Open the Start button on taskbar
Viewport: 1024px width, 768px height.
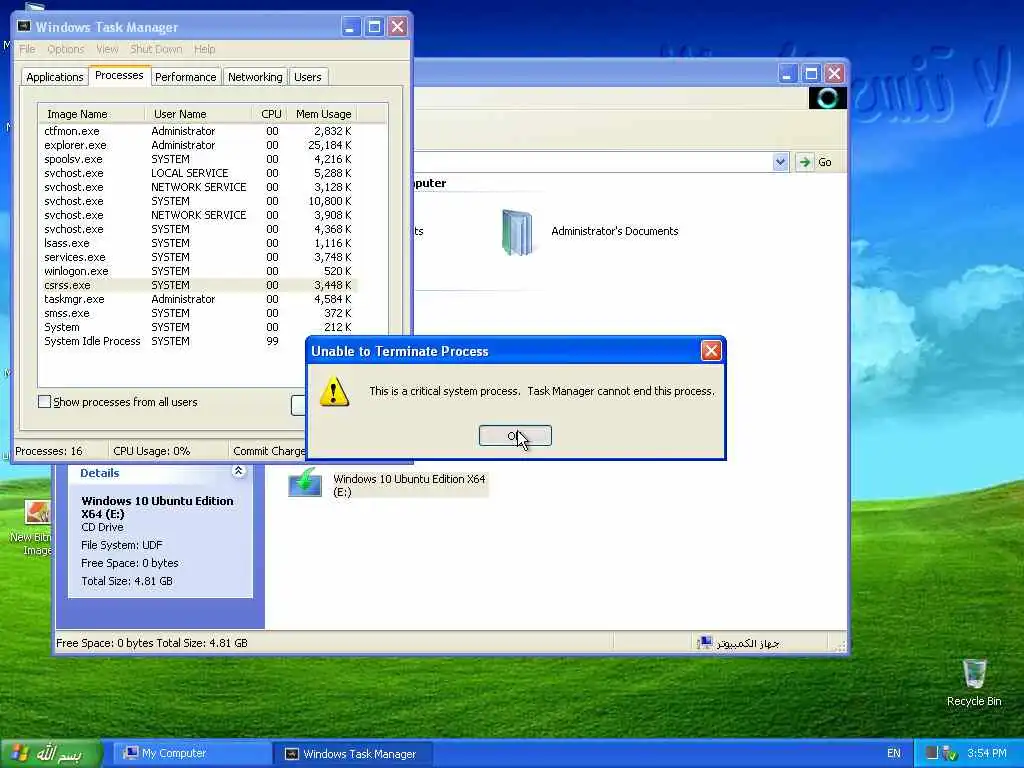click(51, 754)
